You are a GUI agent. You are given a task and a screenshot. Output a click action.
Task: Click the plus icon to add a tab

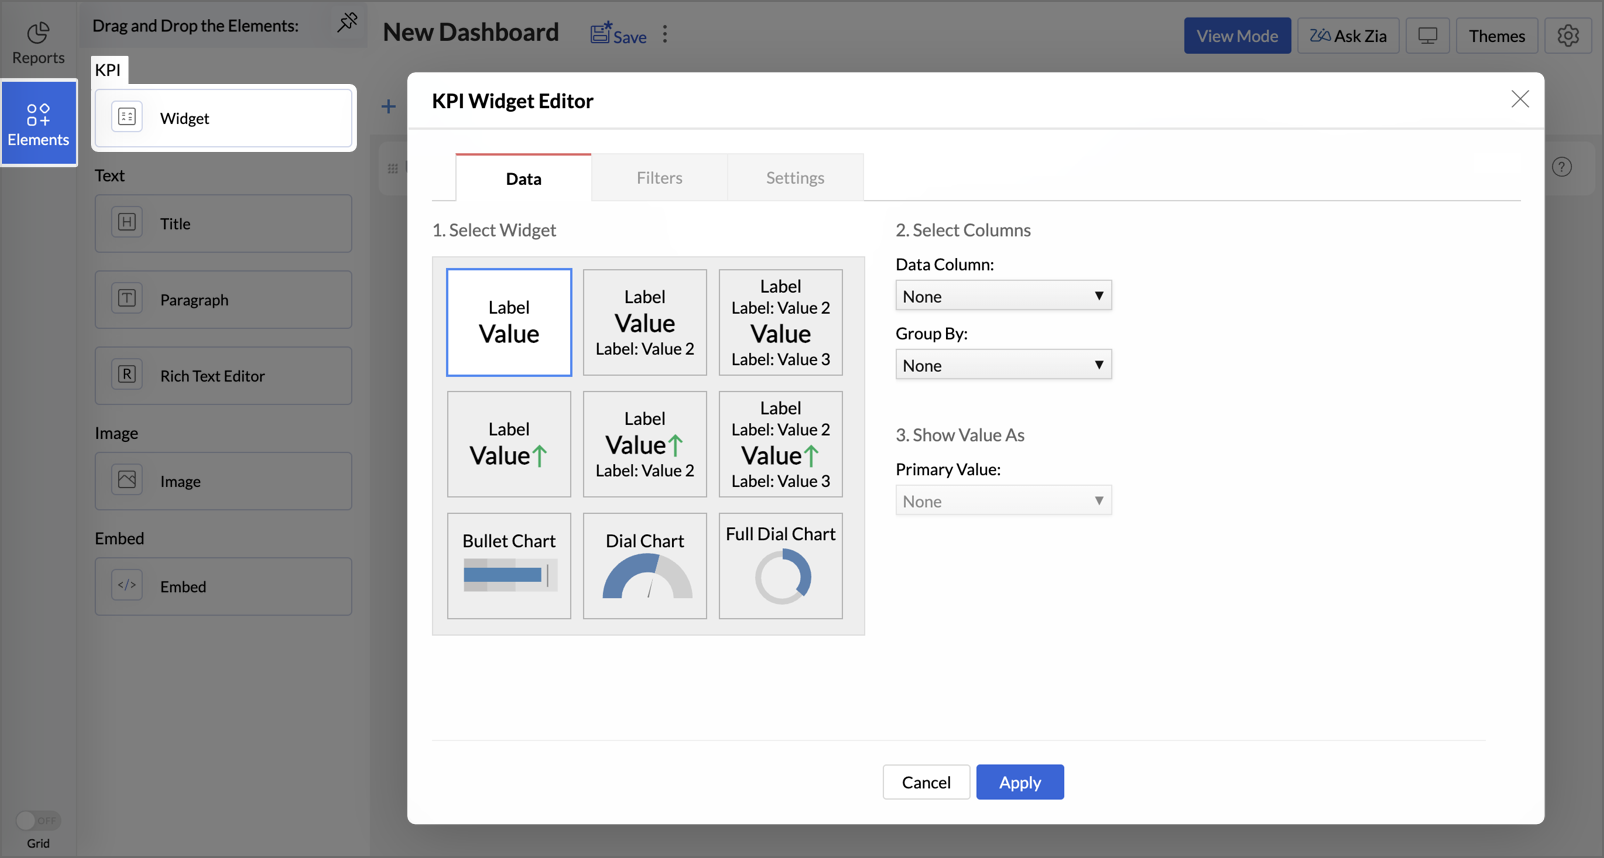[x=389, y=106]
